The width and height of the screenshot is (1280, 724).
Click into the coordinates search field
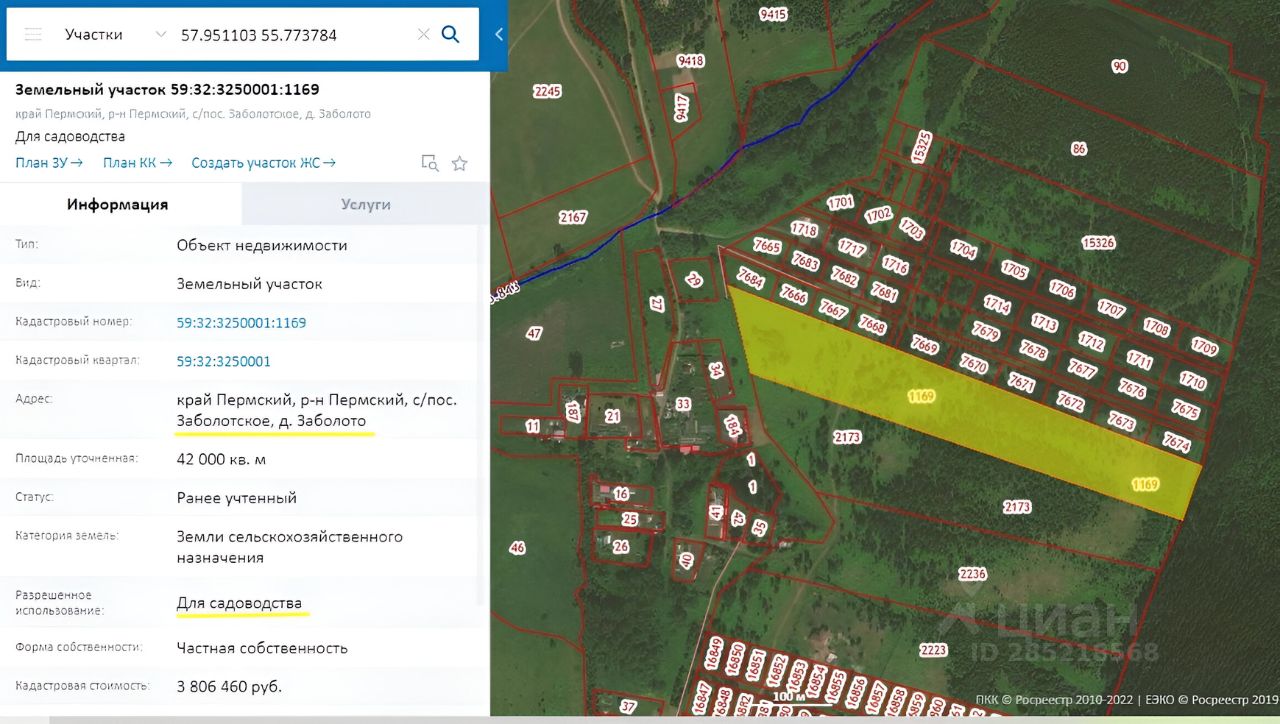point(290,34)
